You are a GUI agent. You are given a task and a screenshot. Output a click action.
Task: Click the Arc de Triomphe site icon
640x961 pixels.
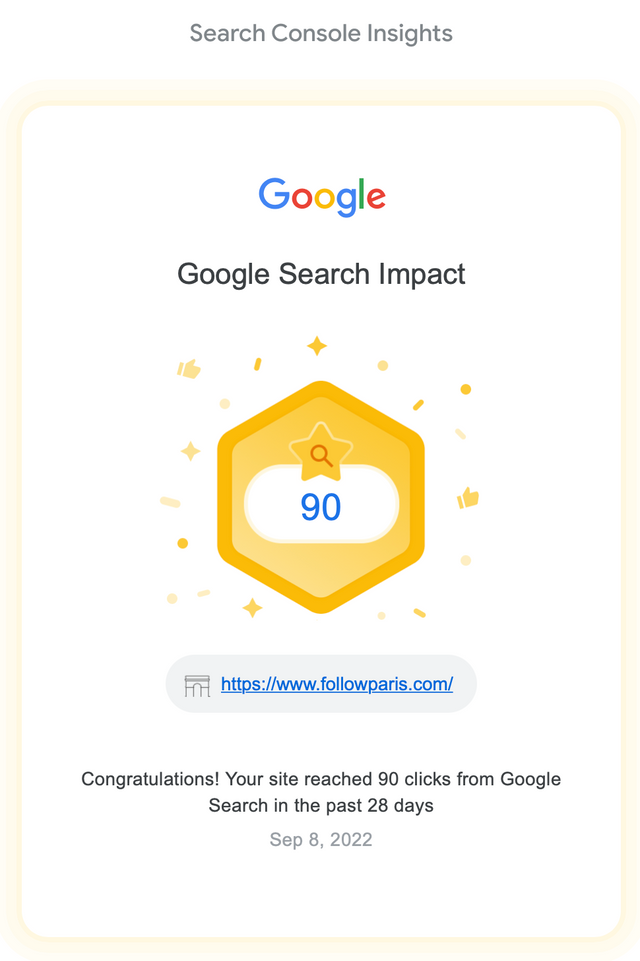197,686
